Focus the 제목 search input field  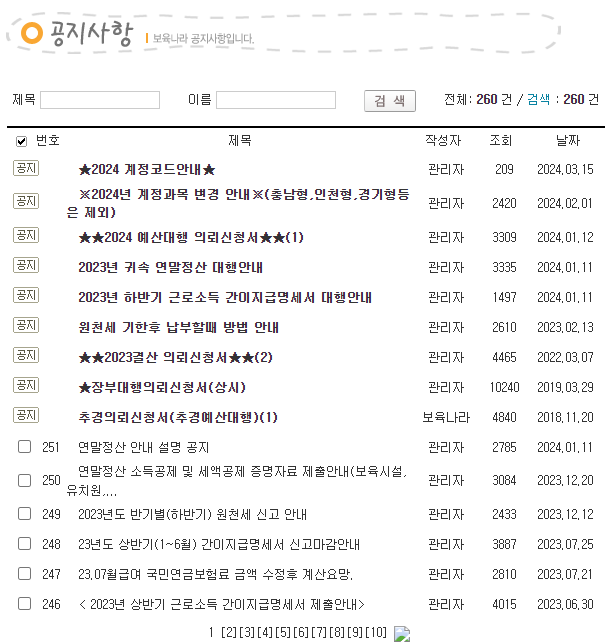coord(100,100)
